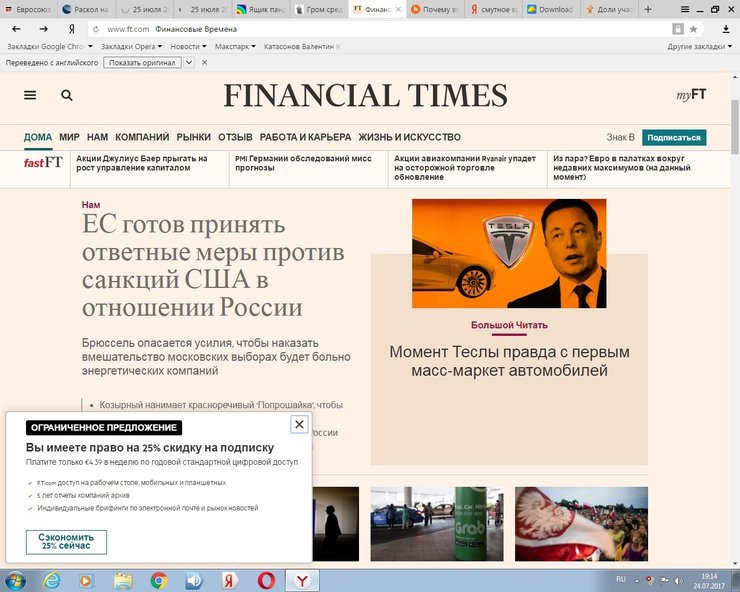Expand the Новости bookmarks folder
Image resolution: width=740 pixels, height=592 pixels.
pyautogui.click(x=187, y=47)
